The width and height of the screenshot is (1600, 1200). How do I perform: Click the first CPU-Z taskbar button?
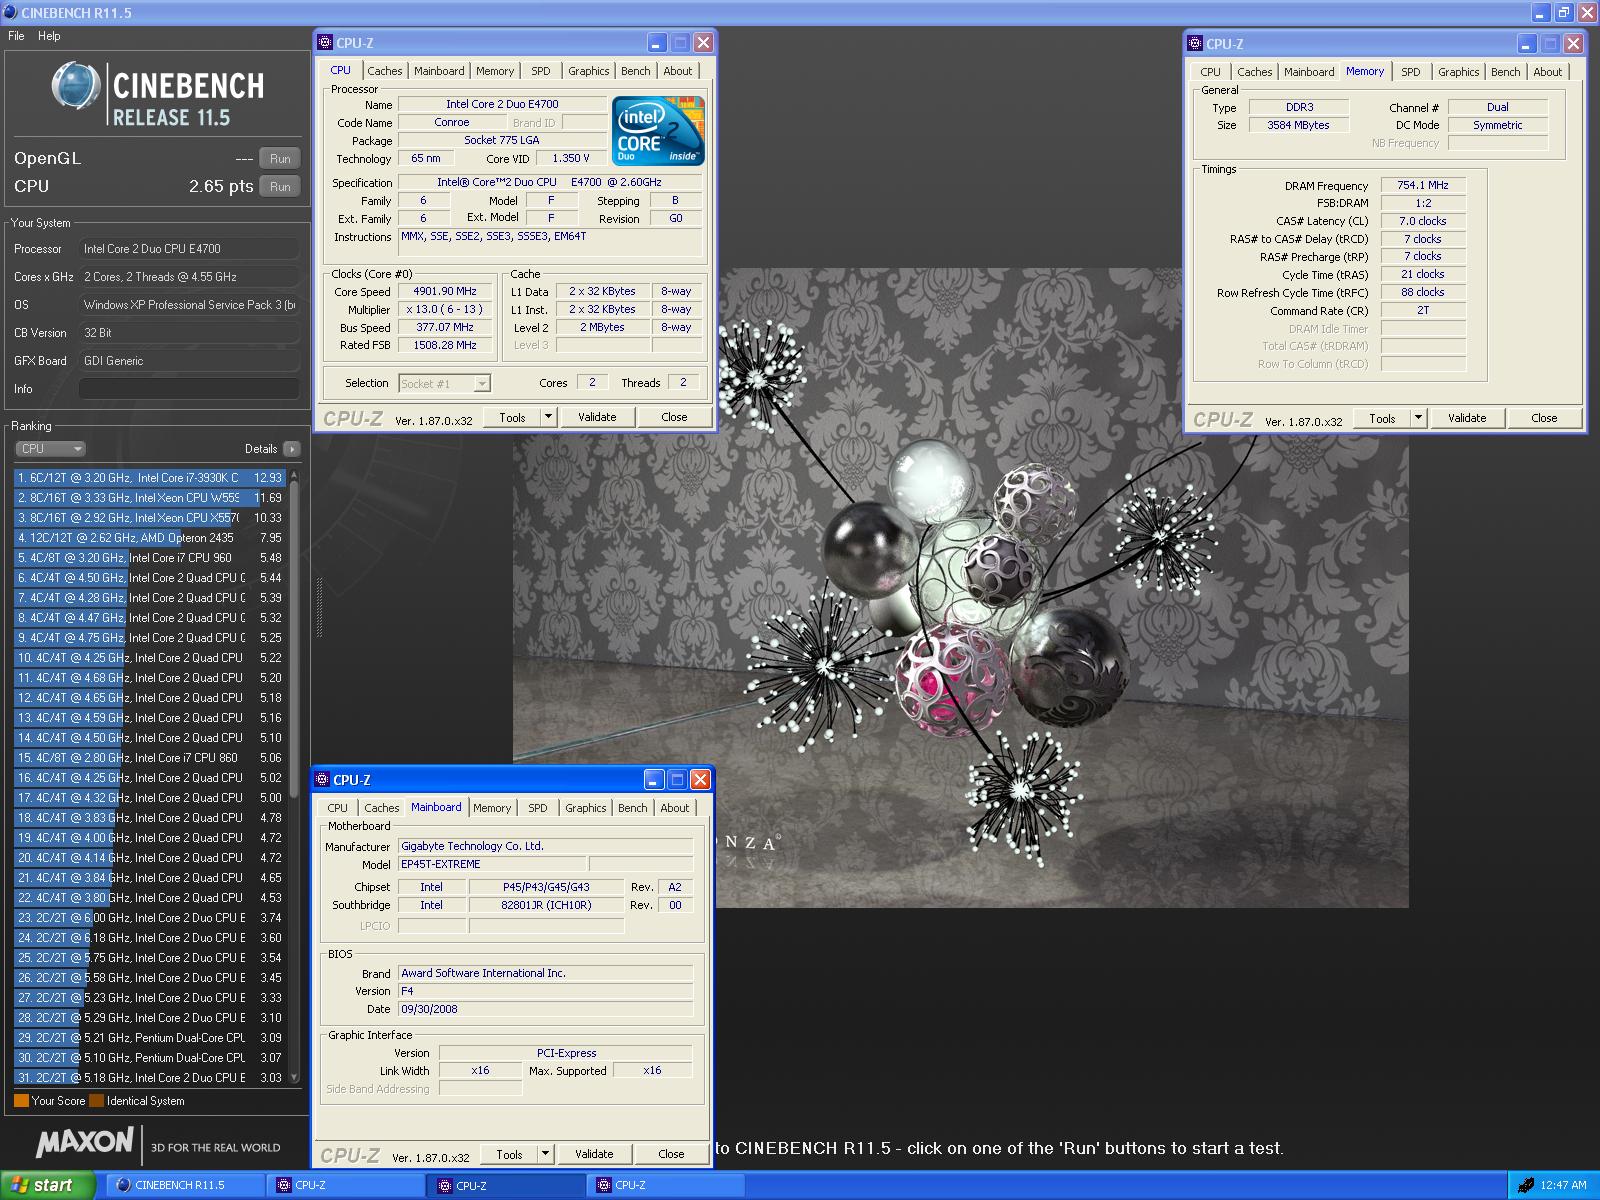click(x=345, y=1185)
